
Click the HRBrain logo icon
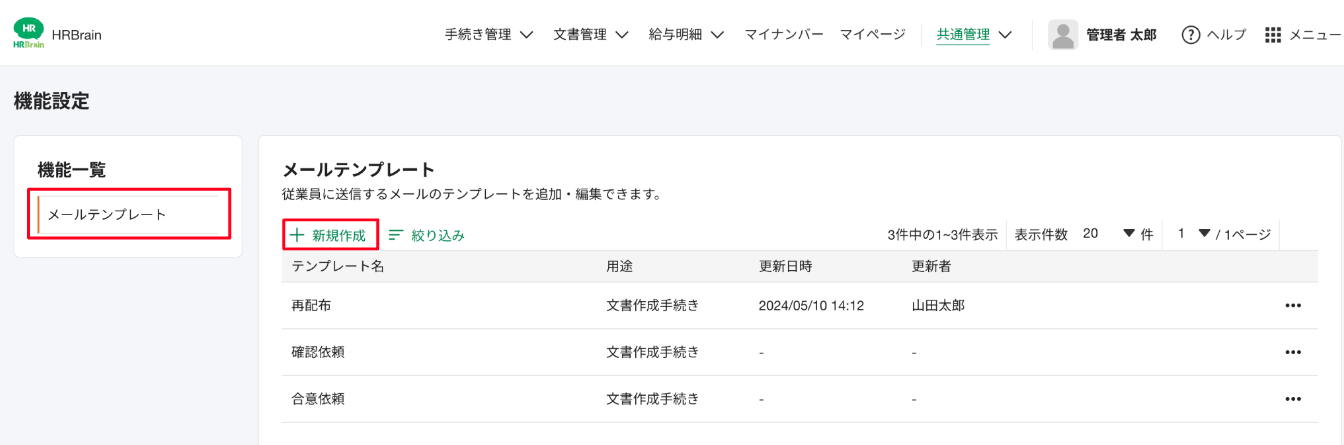(29, 34)
